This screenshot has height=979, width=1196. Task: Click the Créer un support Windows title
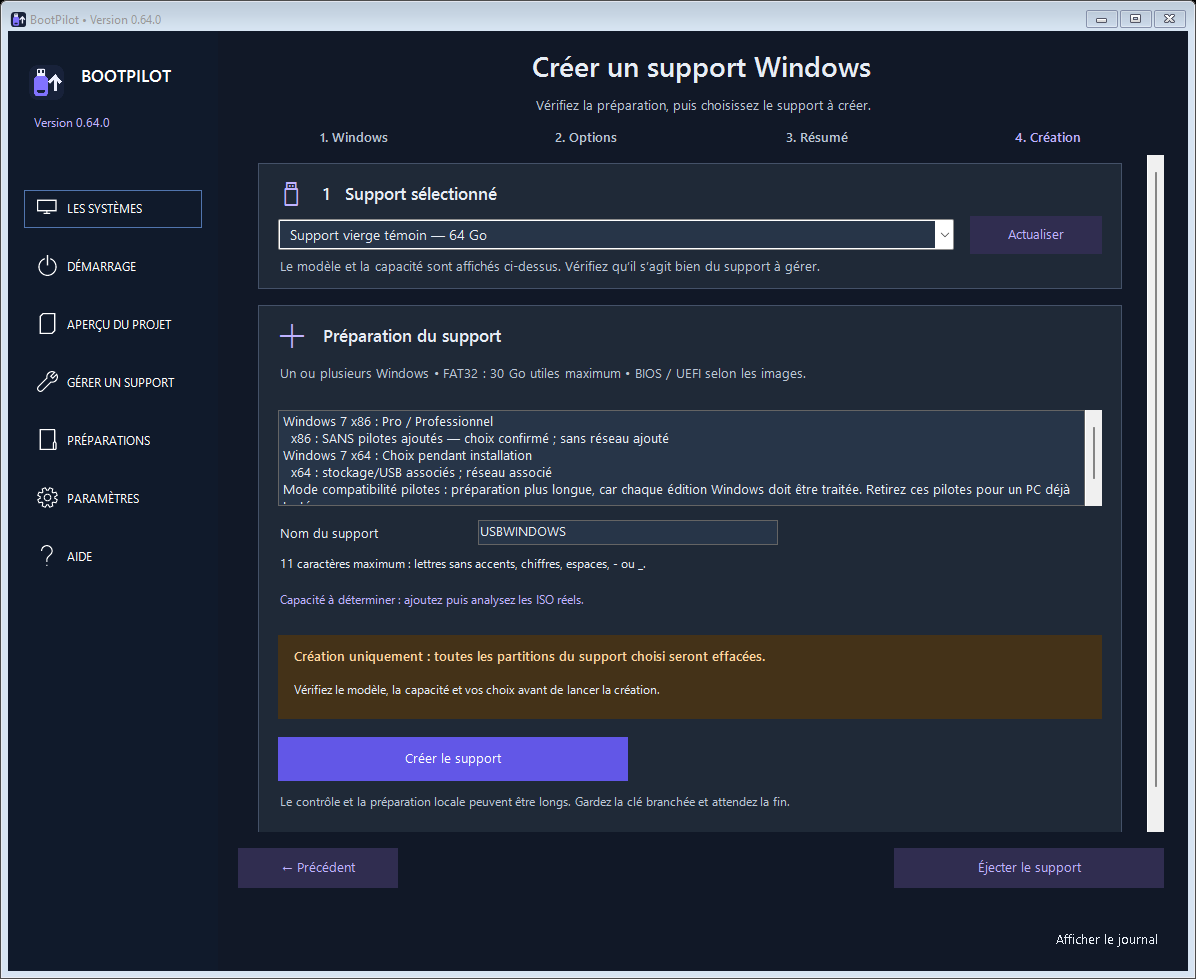click(701, 68)
